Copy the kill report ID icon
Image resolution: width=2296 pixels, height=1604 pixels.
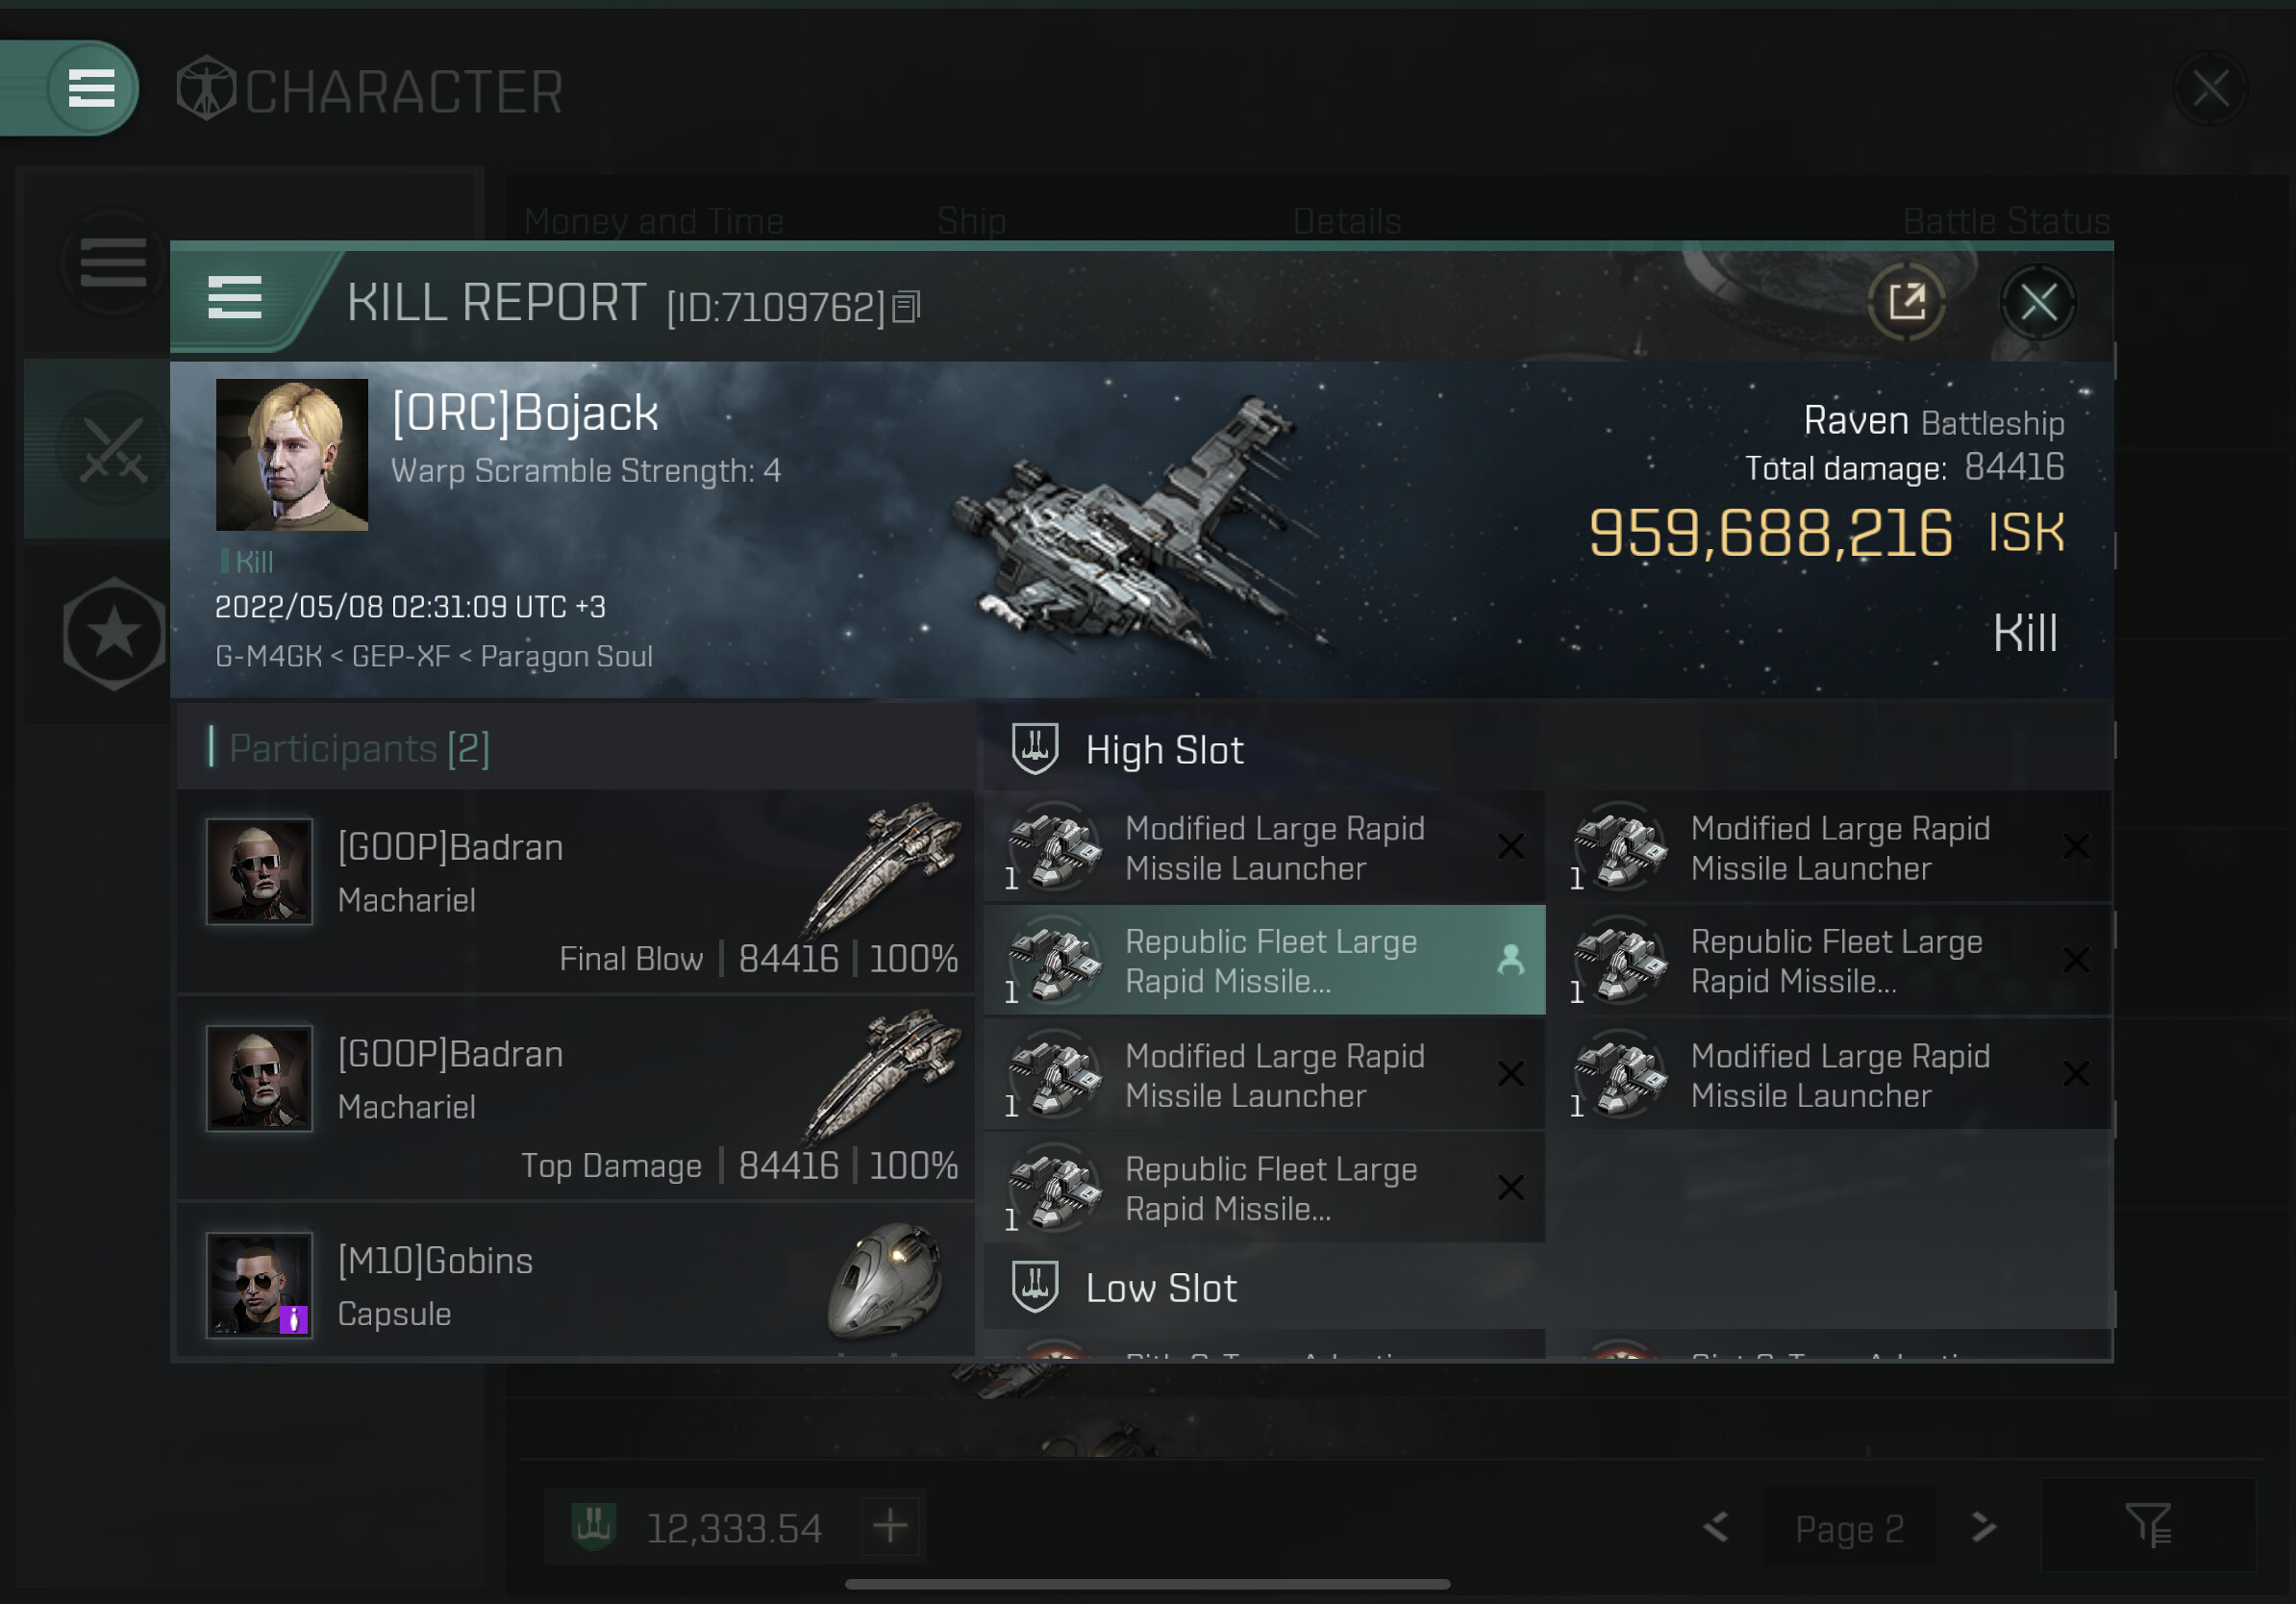pos(905,307)
